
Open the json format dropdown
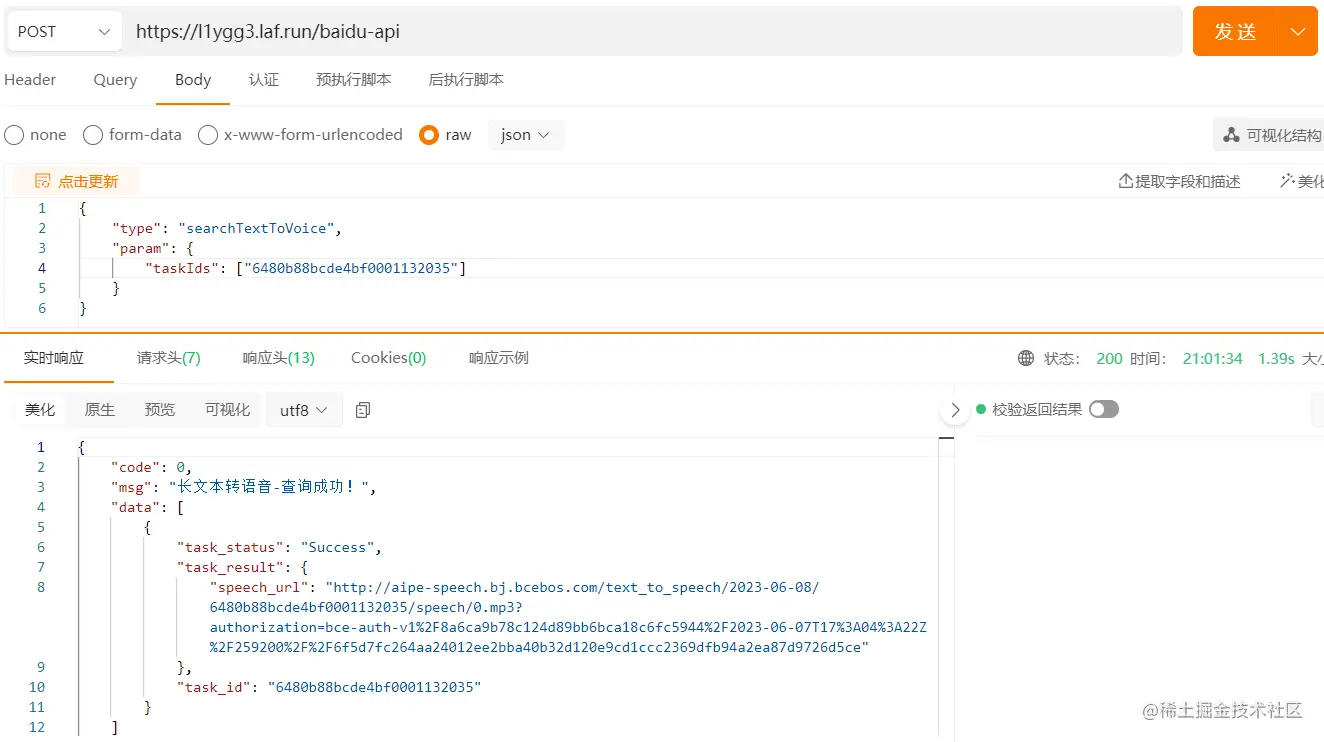point(526,135)
